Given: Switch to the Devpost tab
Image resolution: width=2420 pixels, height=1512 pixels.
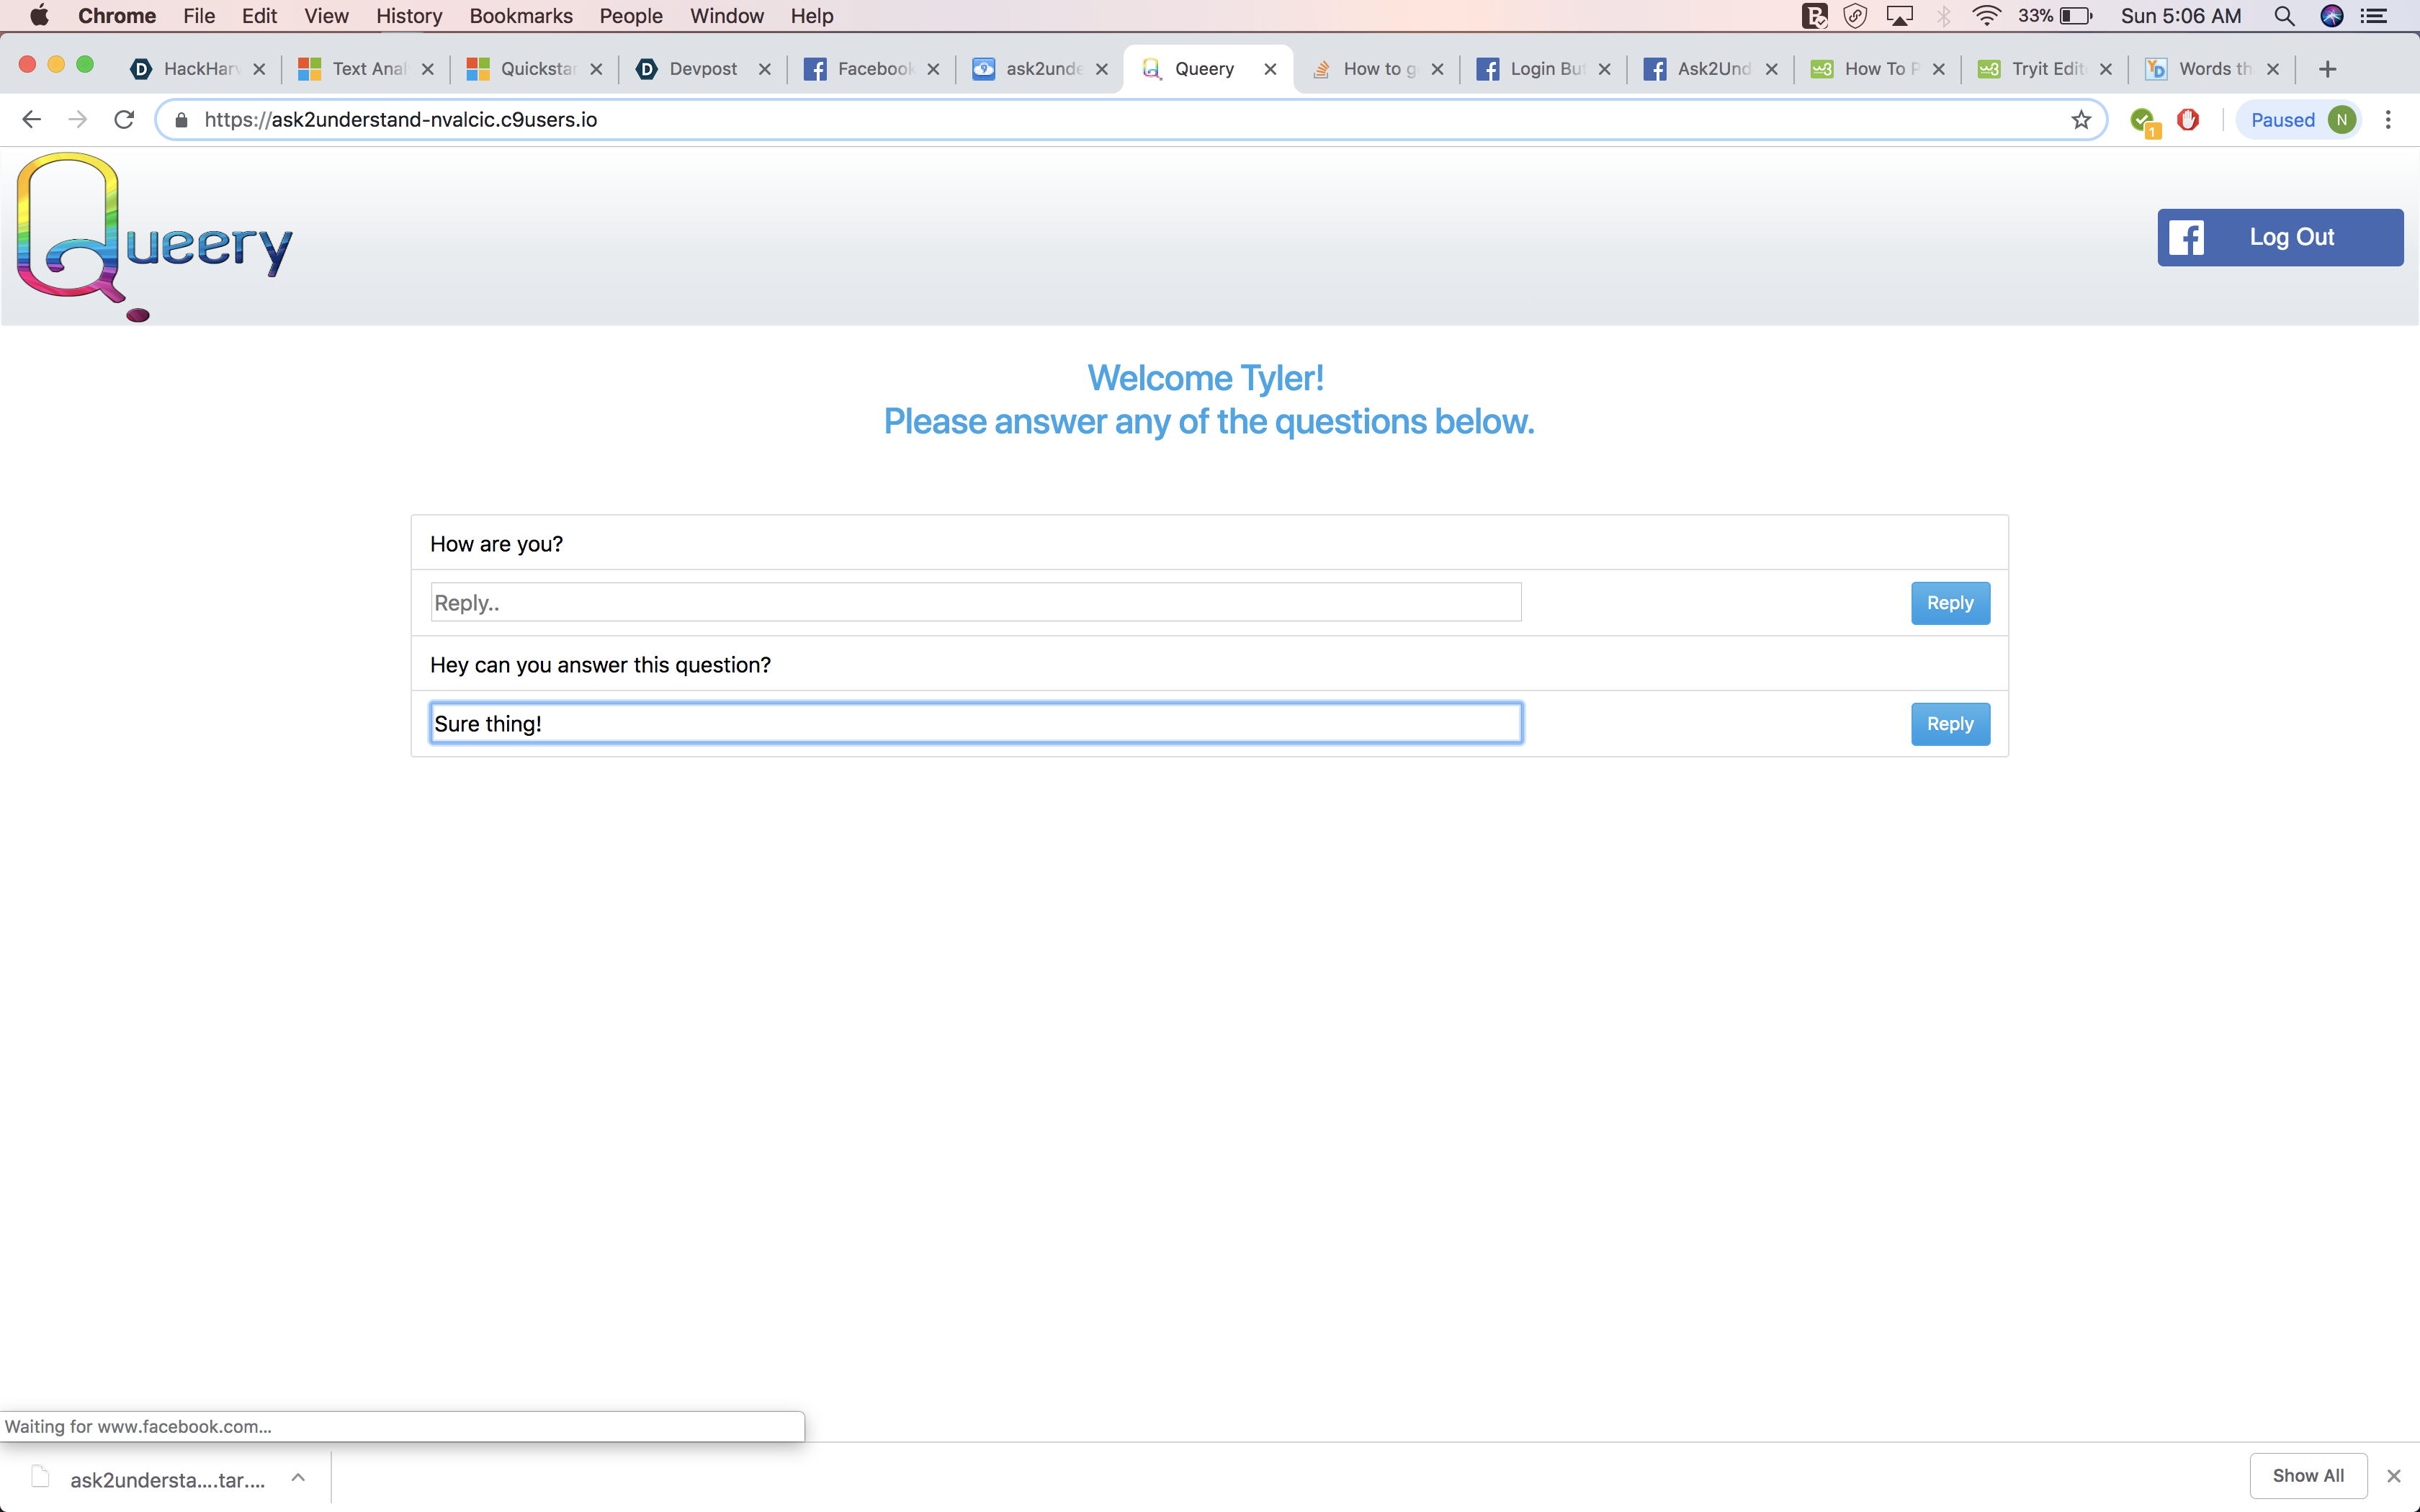Looking at the screenshot, I should 702,69.
